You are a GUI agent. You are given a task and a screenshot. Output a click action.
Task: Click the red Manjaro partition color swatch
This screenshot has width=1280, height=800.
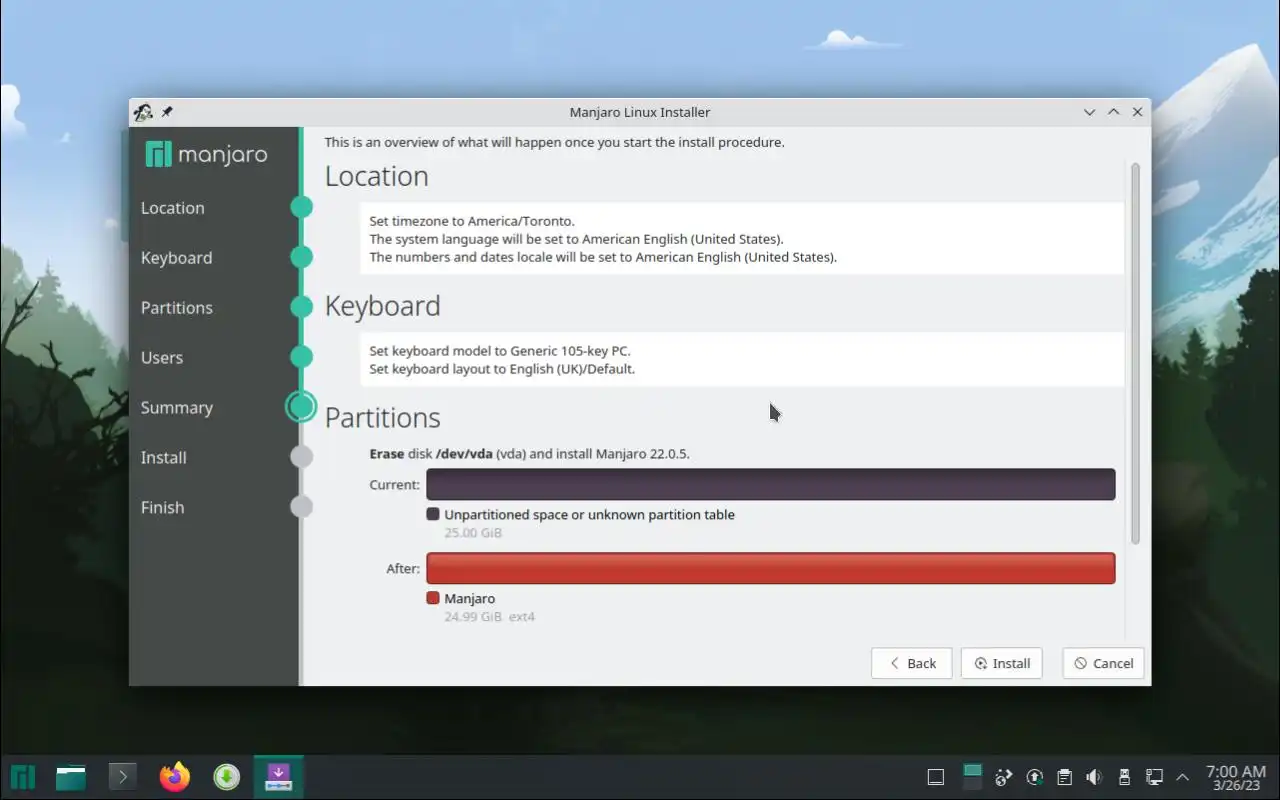[433, 598]
